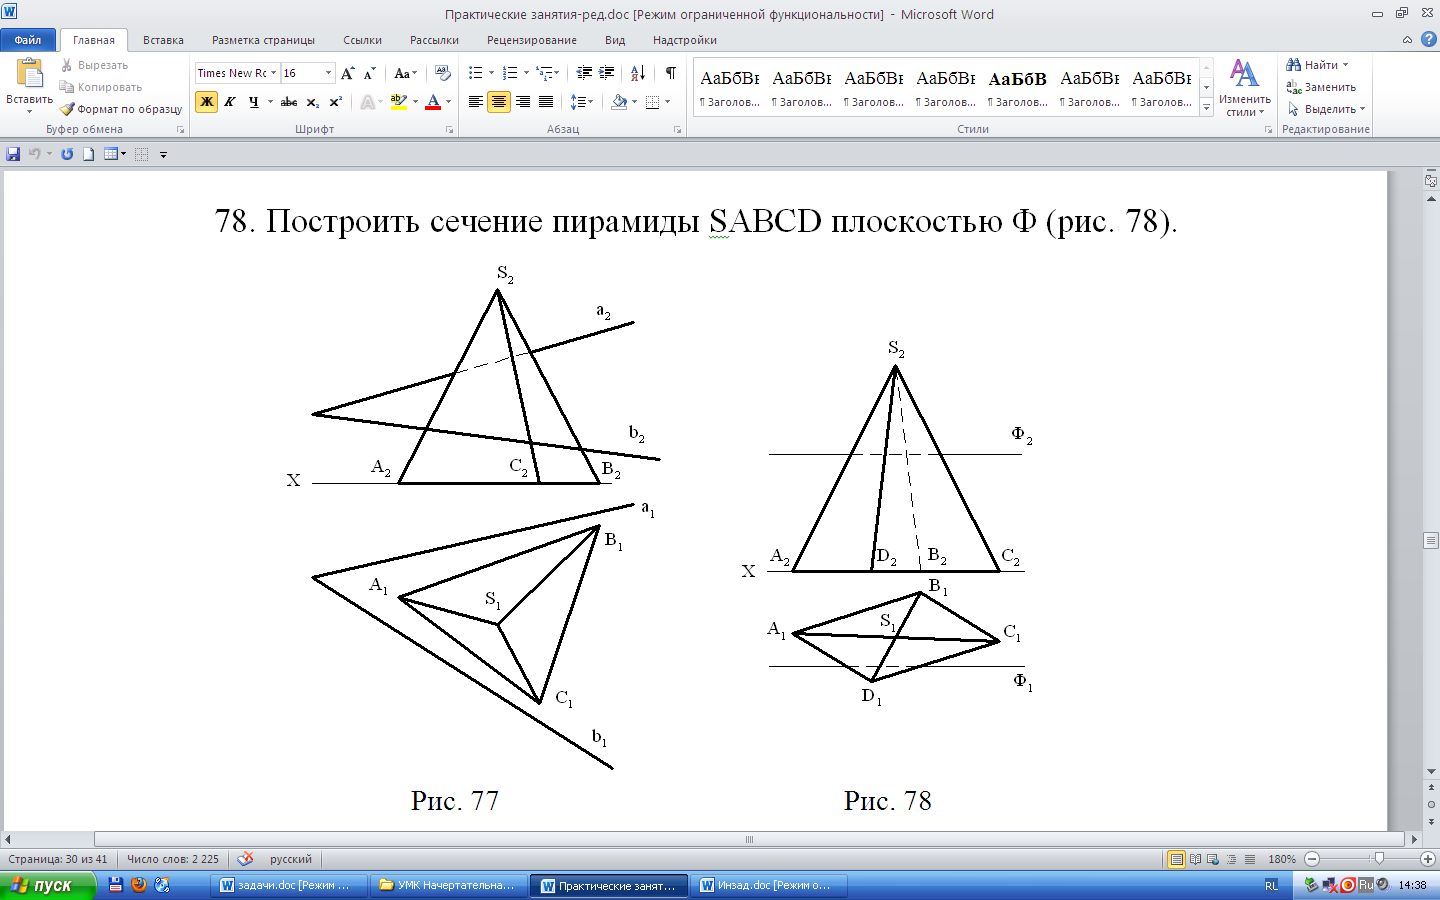Toggle Center alignment button
The height and width of the screenshot is (900, 1440).
[499, 102]
